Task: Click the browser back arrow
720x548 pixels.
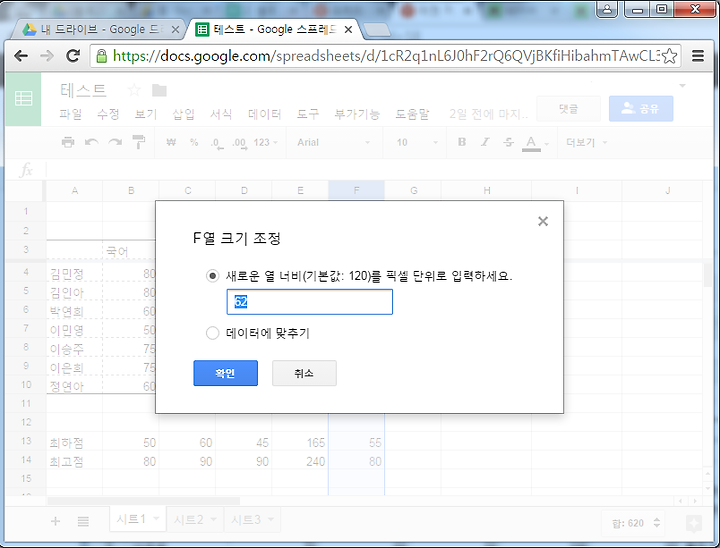Action: click(21, 56)
